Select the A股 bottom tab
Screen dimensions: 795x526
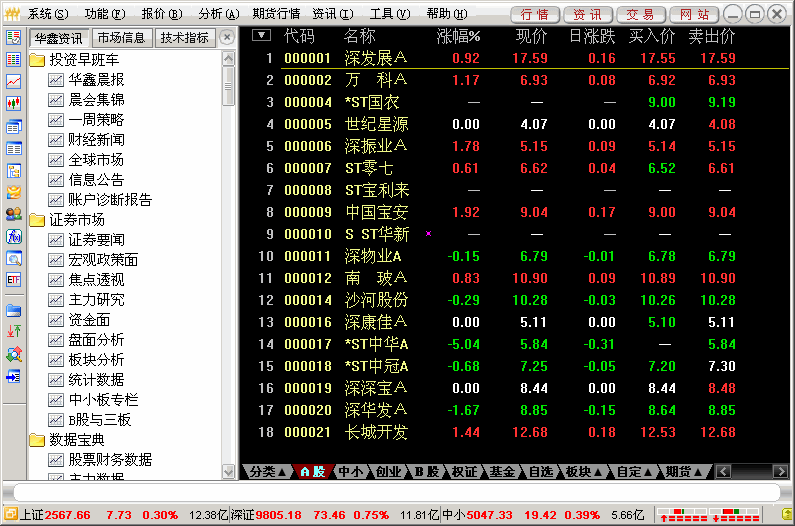(312, 472)
